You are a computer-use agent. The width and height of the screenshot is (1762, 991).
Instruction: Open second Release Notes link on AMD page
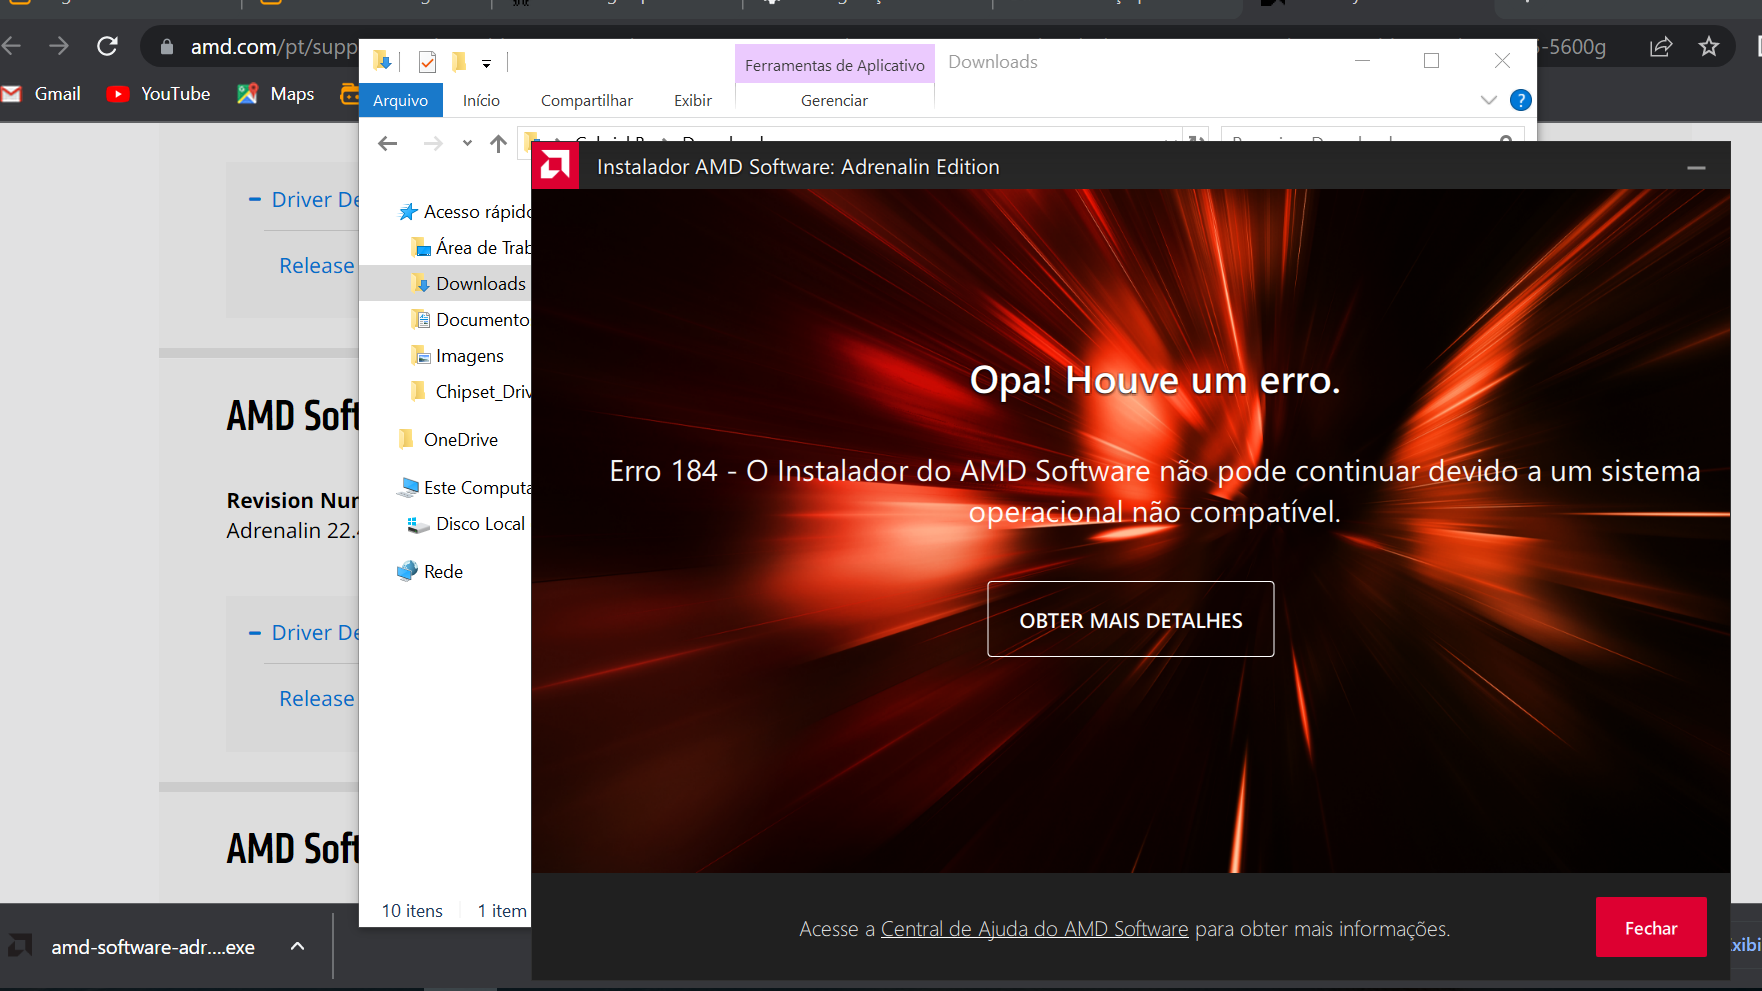point(317,698)
